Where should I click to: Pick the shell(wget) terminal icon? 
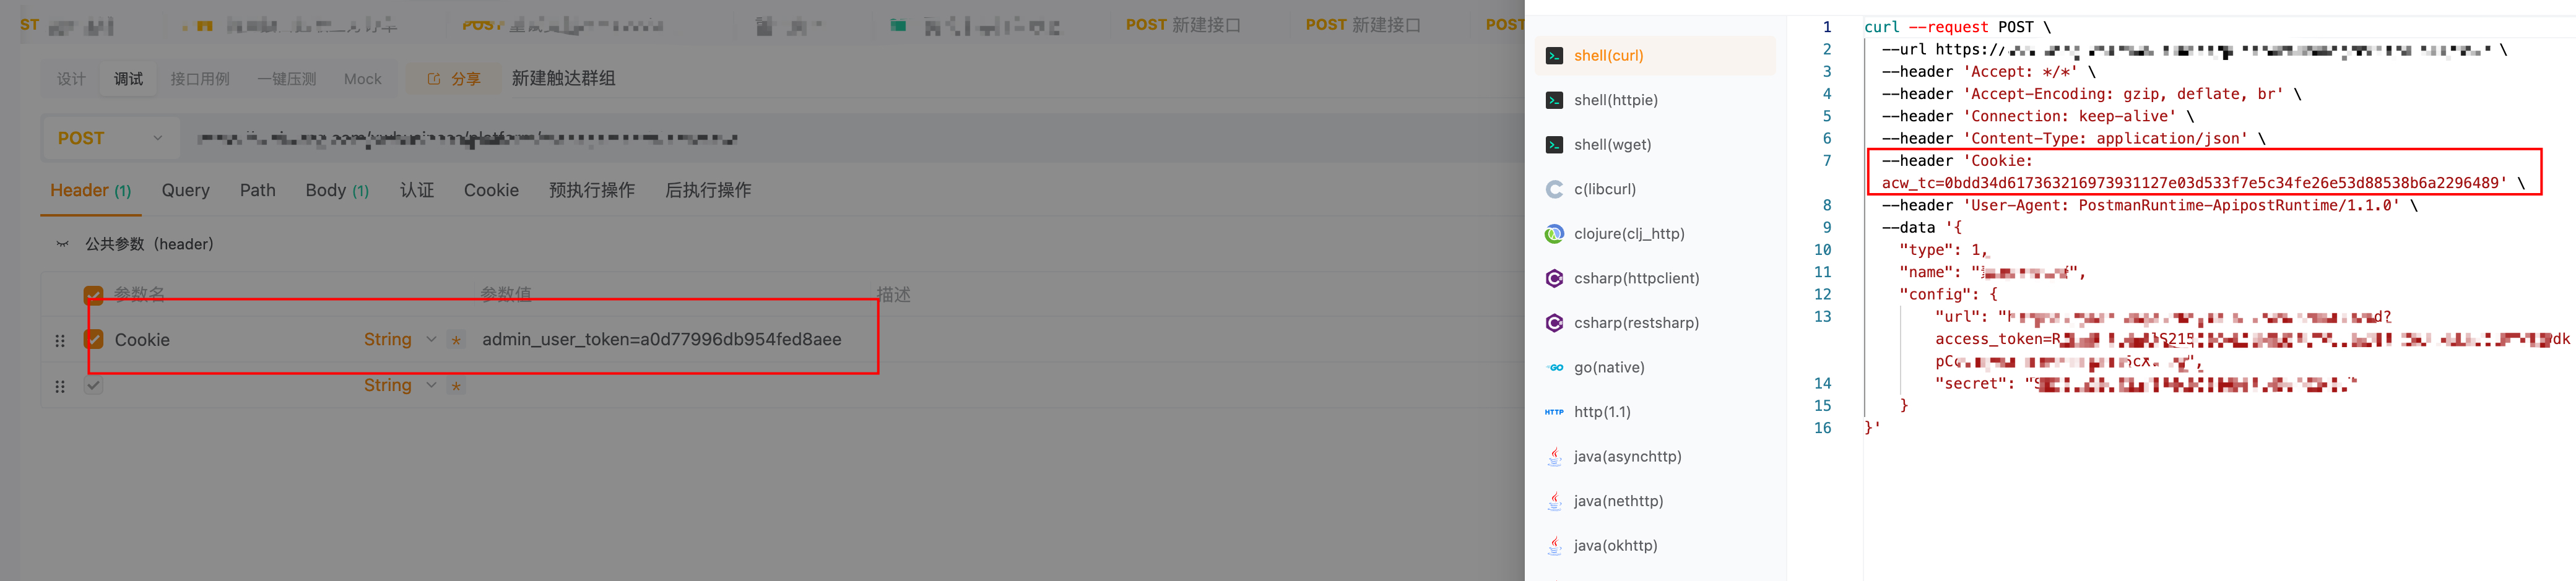[x=1554, y=145]
